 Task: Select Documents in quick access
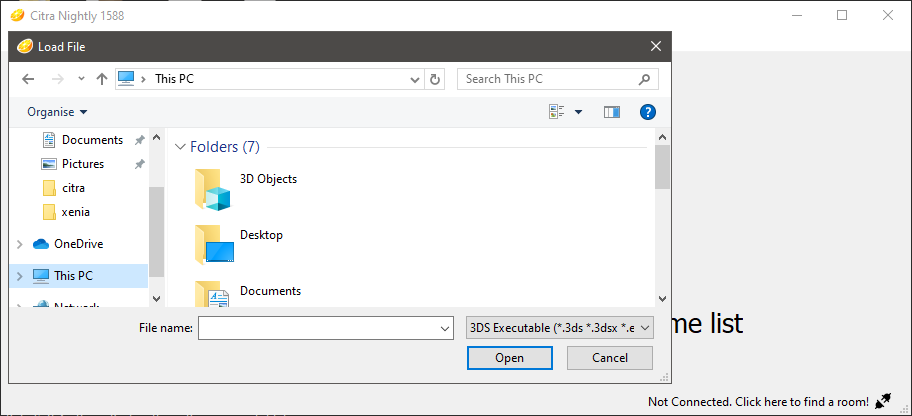point(92,140)
